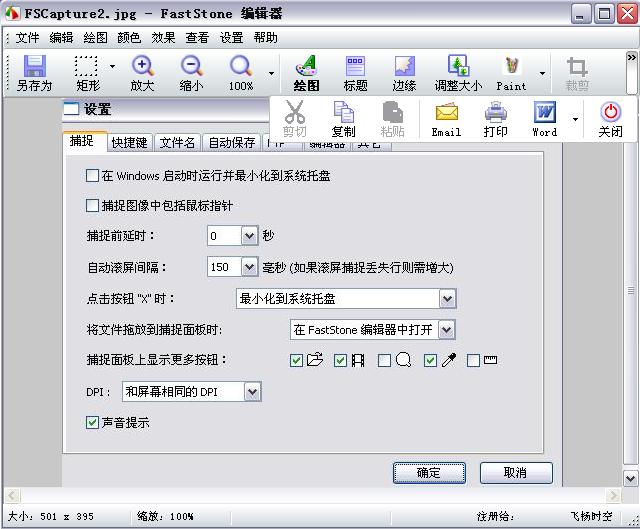Open the 绘图 menu in menu bar
640x529 pixels.
[96, 38]
